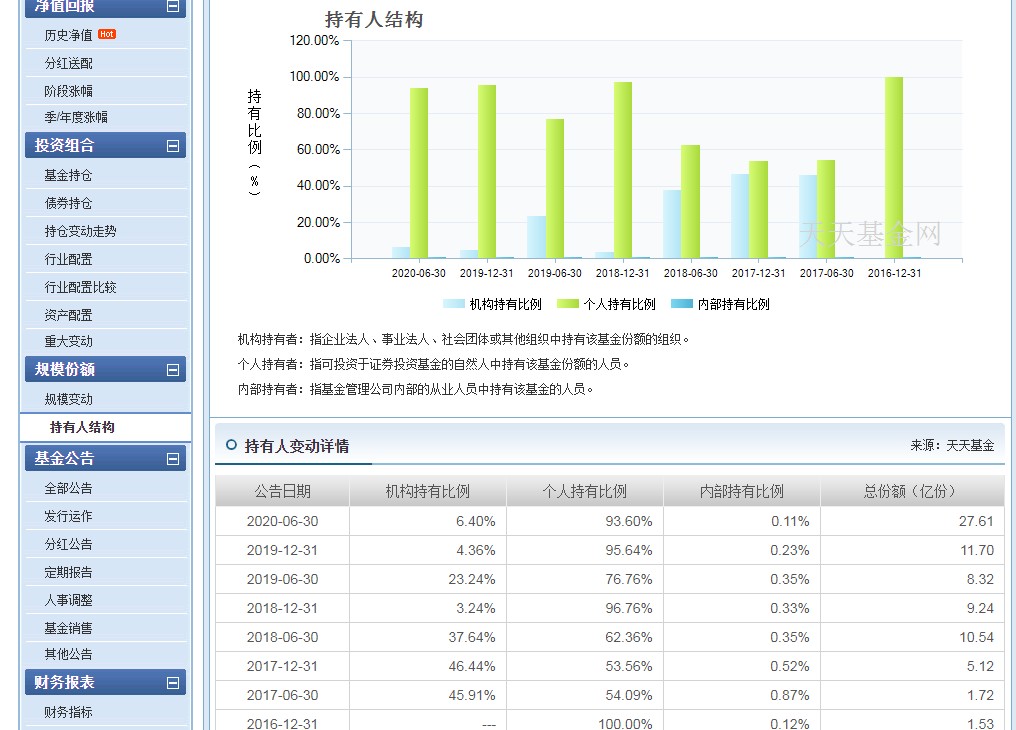Collapse the 规模份额 section
1016x730 pixels.
click(173, 370)
